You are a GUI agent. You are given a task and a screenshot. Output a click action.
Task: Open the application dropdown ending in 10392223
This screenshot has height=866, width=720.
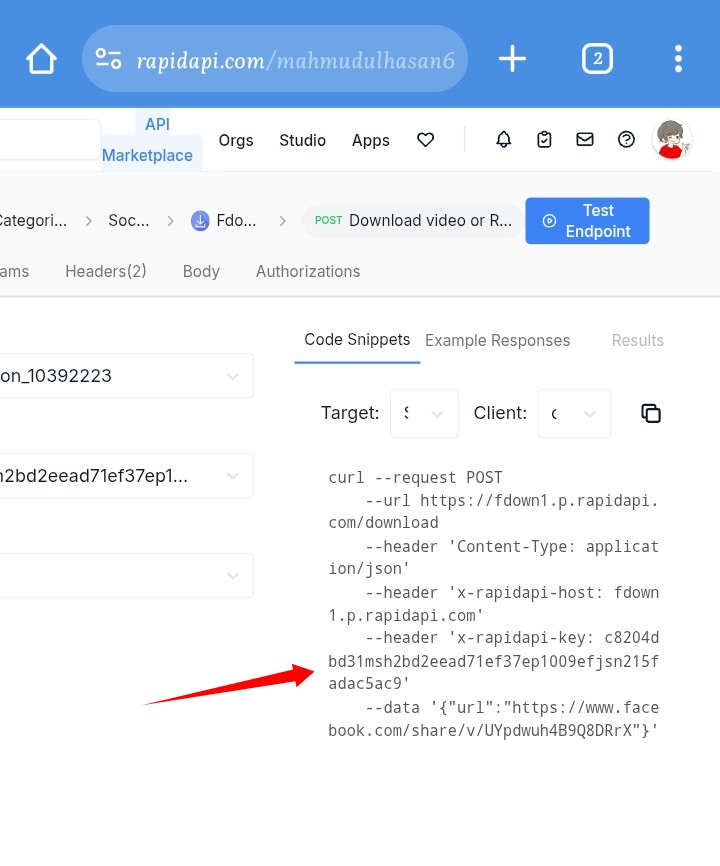coord(125,376)
